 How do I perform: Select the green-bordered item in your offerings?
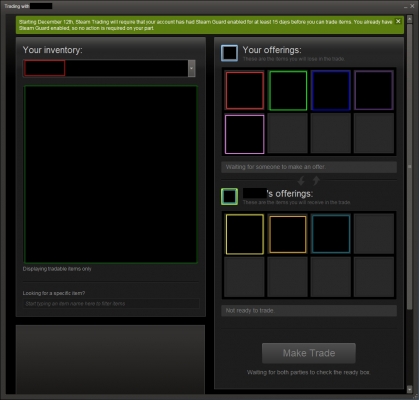288,90
